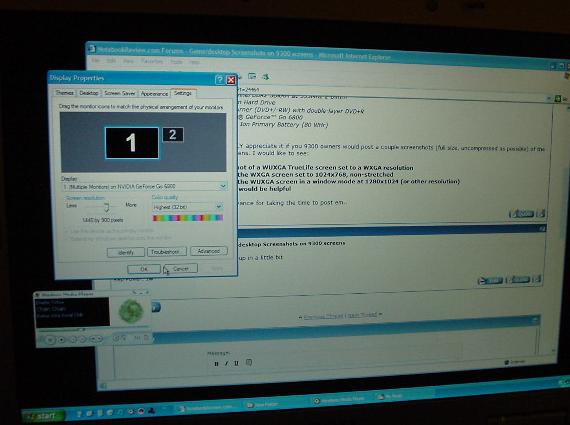This screenshot has height=425, width=570.
Task: Click the green visualization in Media Player
Action: tap(131, 311)
